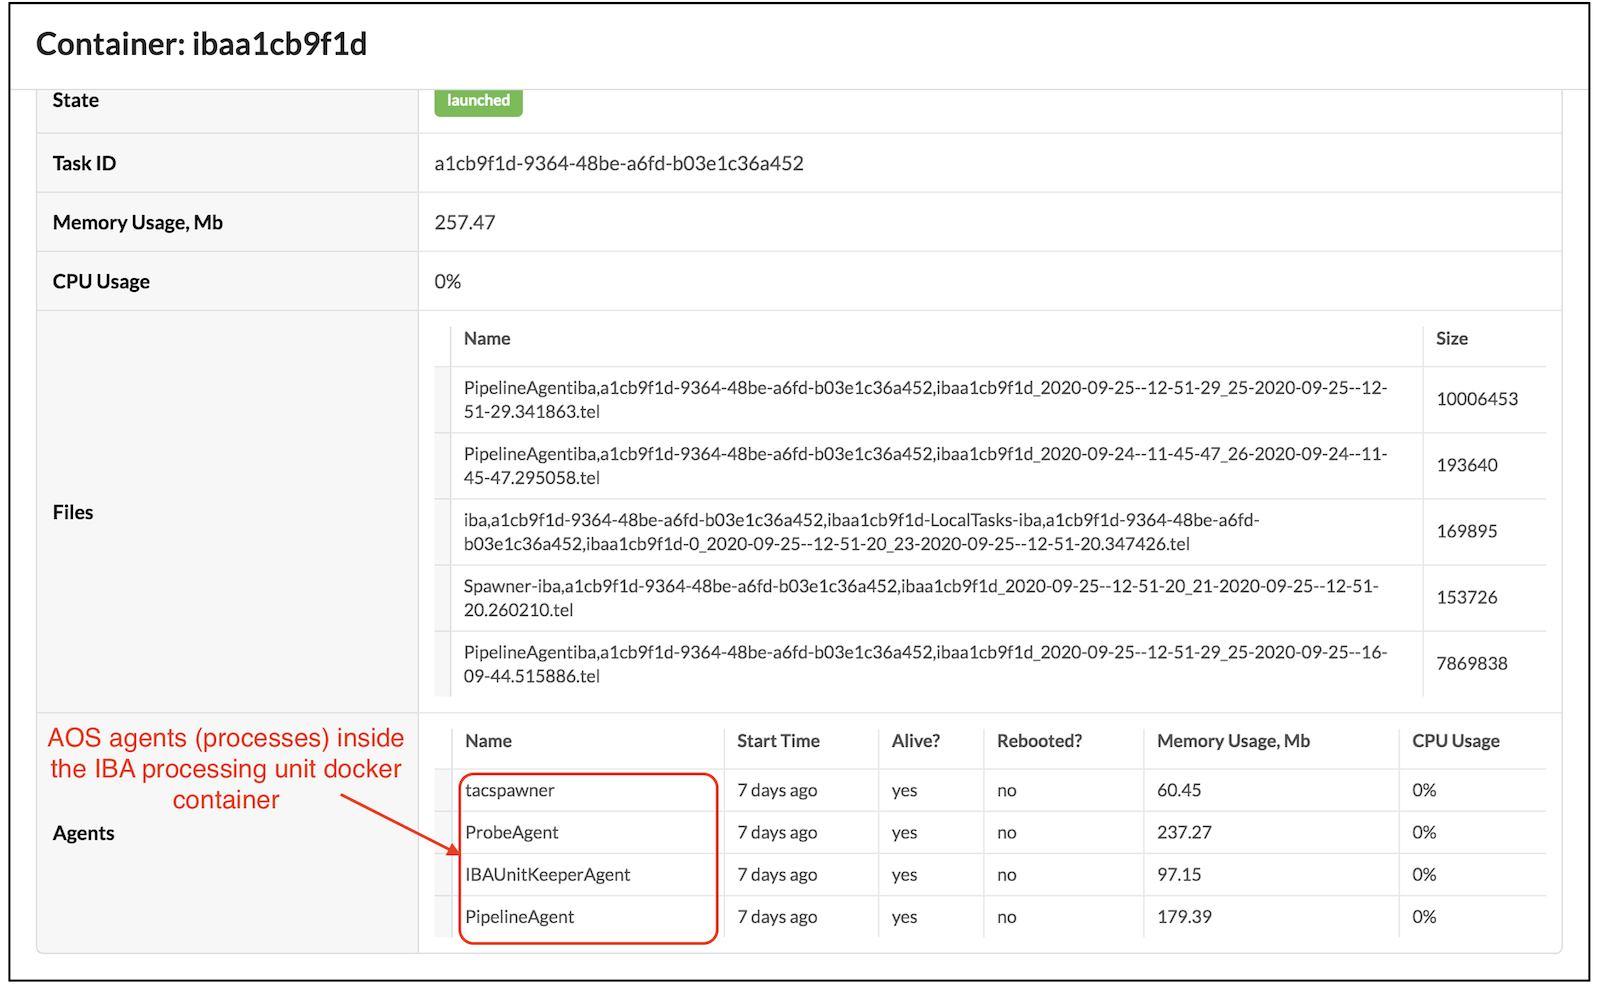Image resolution: width=1600 pixels, height=985 pixels.
Task: Click the Agents table CPU Usage header
Action: click(x=1456, y=741)
